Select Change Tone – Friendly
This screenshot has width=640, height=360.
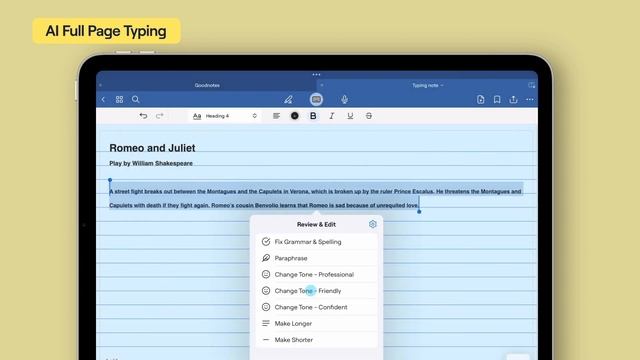pyautogui.click(x=316, y=291)
